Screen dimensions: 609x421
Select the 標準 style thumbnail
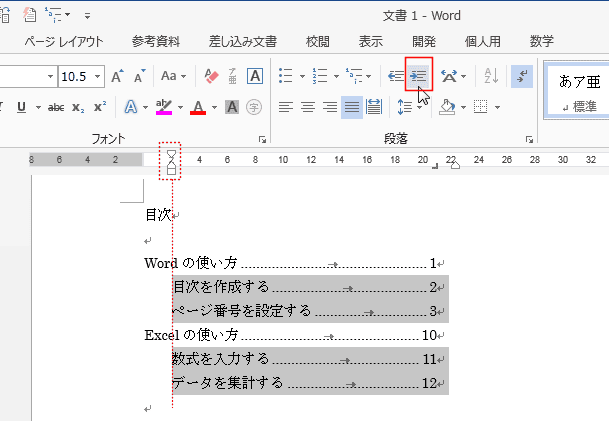tap(578, 90)
